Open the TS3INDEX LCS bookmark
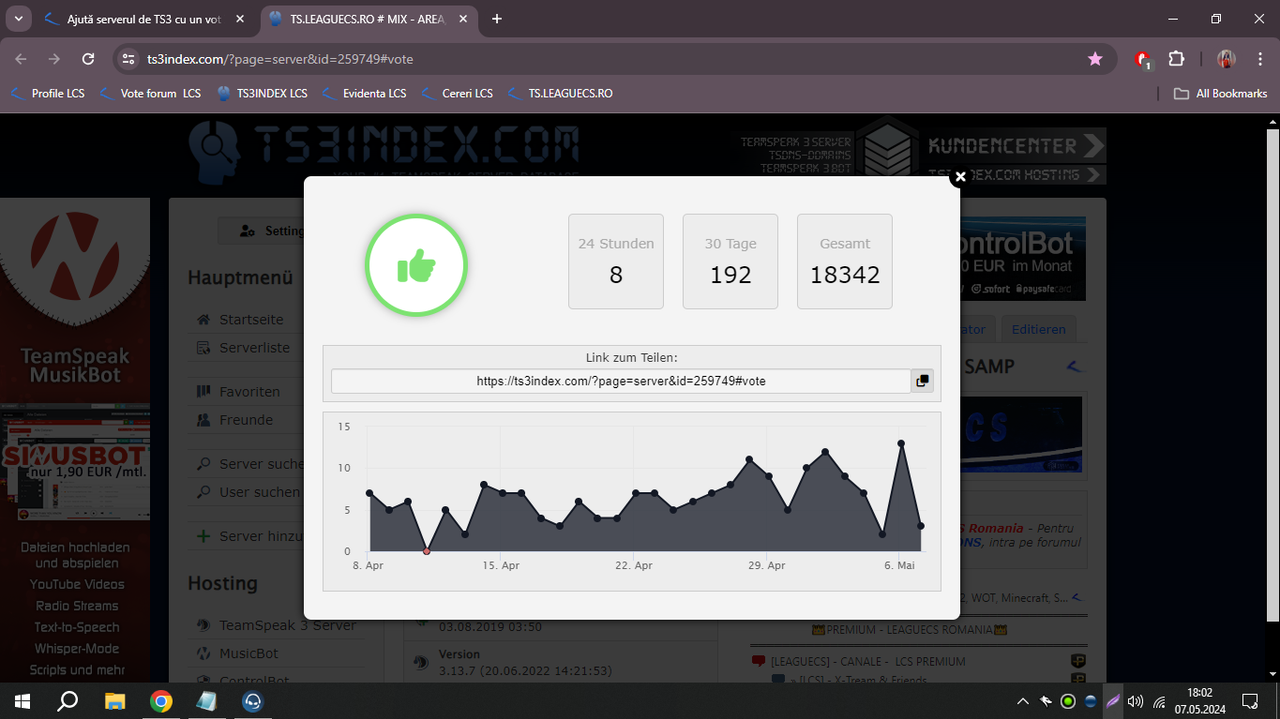This screenshot has height=719, width=1280. (263, 93)
